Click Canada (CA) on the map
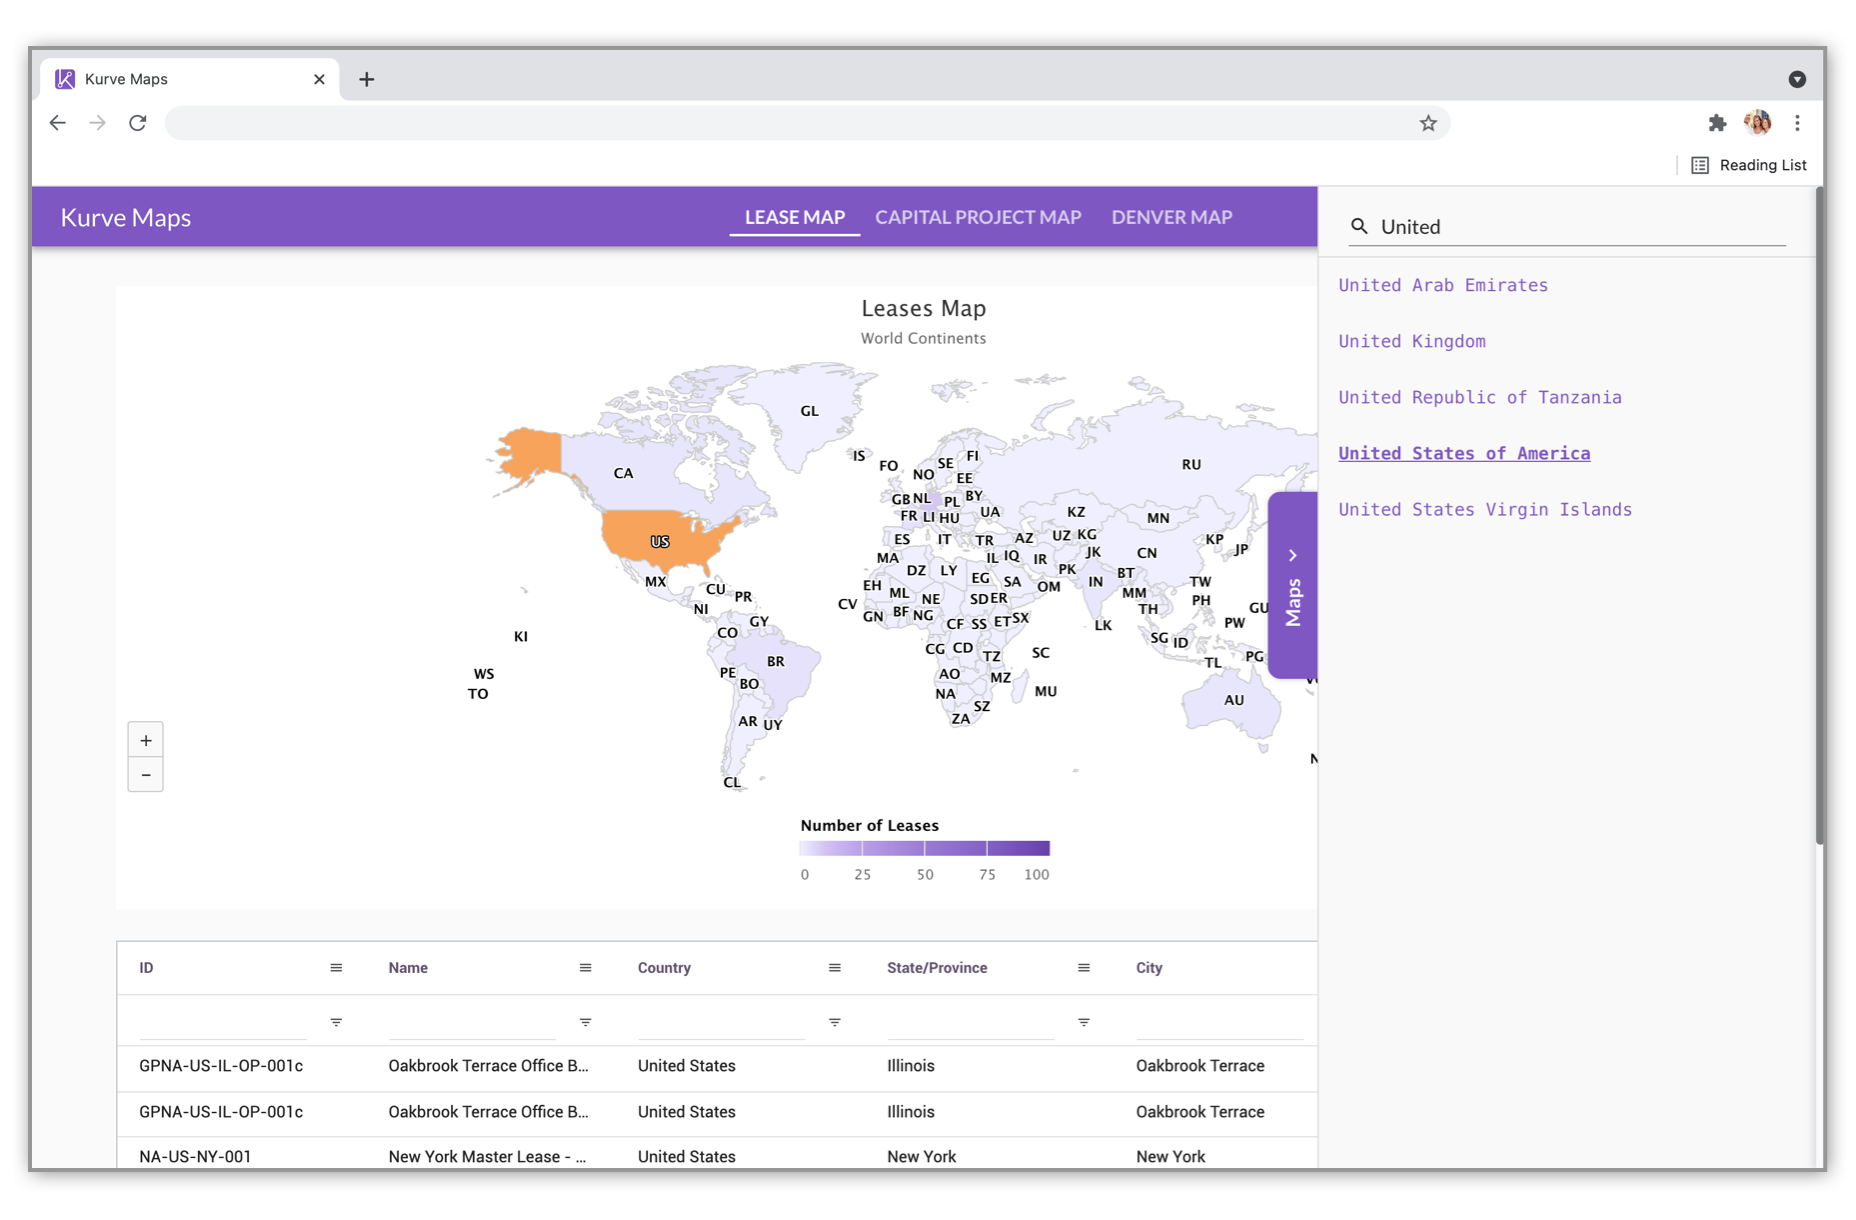Image resolution: width=1856 pixels, height=1220 pixels. [623, 473]
